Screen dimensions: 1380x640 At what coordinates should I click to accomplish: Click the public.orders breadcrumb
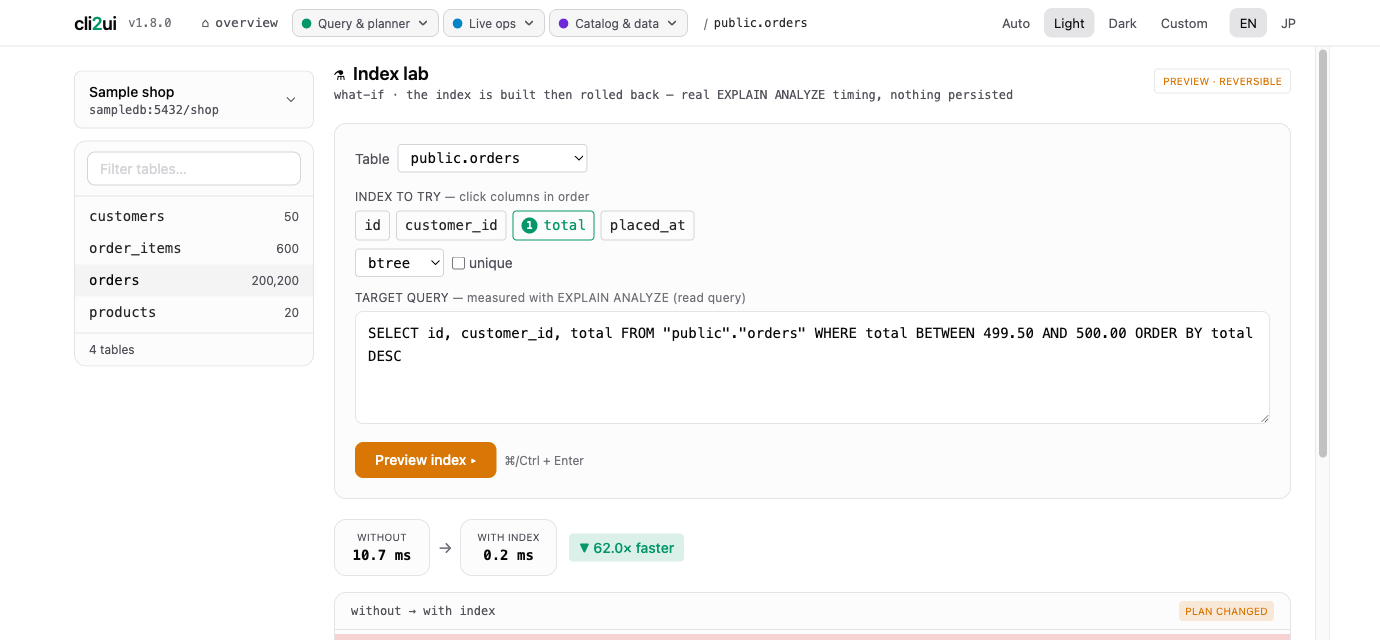(760, 23)
